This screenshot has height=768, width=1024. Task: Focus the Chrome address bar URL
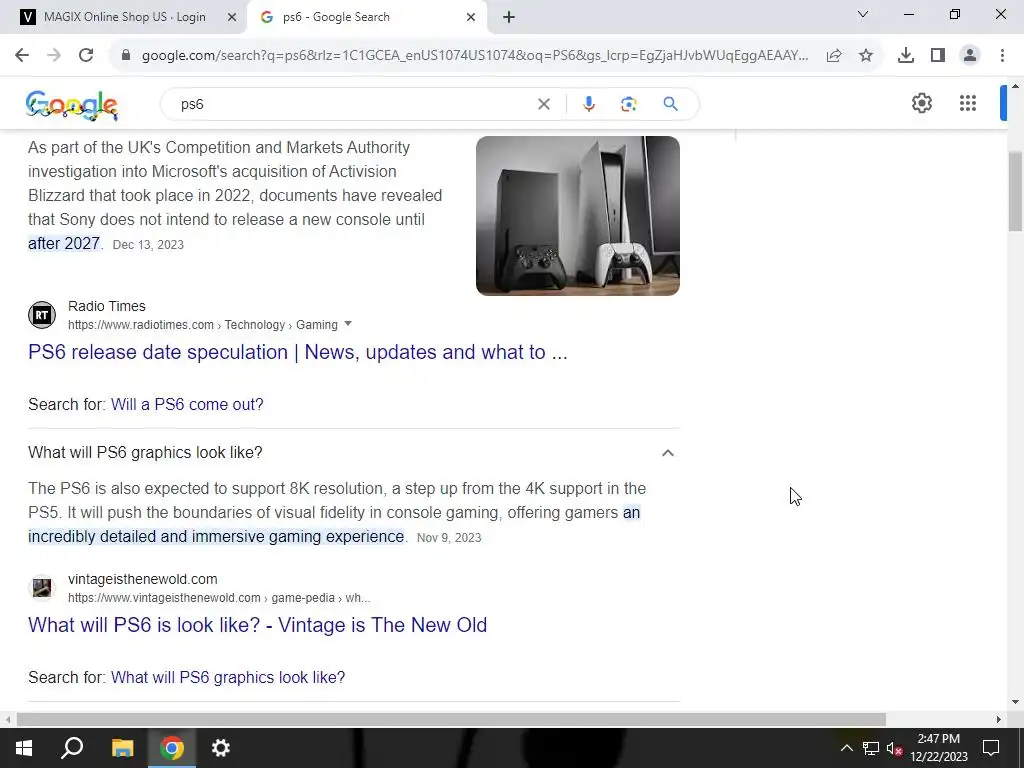[475, 56]
